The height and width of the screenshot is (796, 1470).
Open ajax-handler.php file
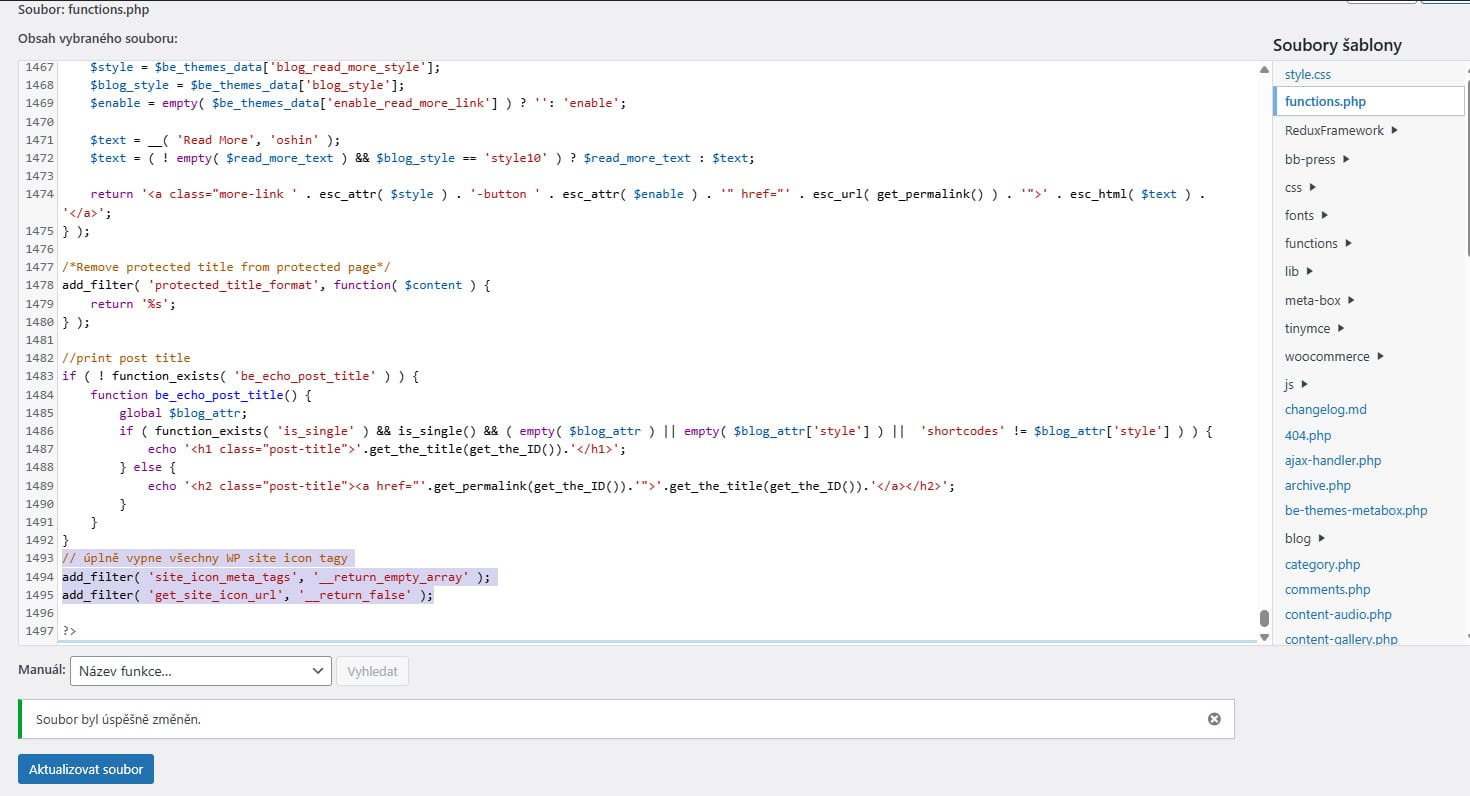(x=1332, y=460)
